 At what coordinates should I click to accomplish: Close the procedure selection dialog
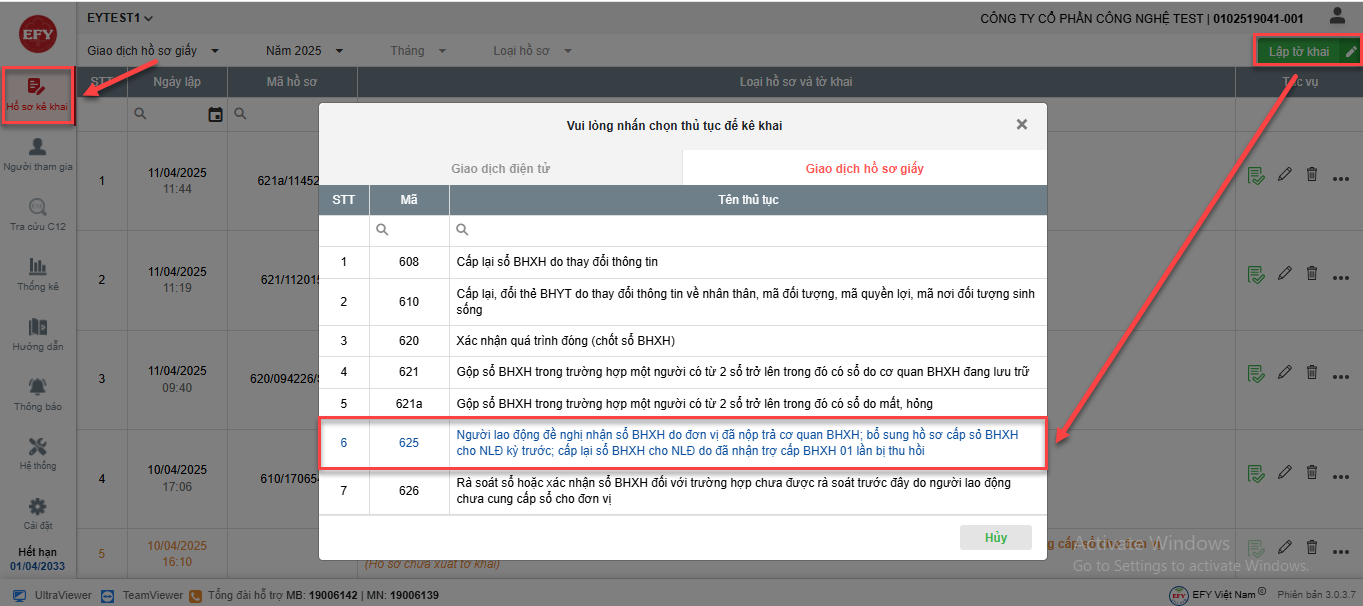(x=1021, y=125)
